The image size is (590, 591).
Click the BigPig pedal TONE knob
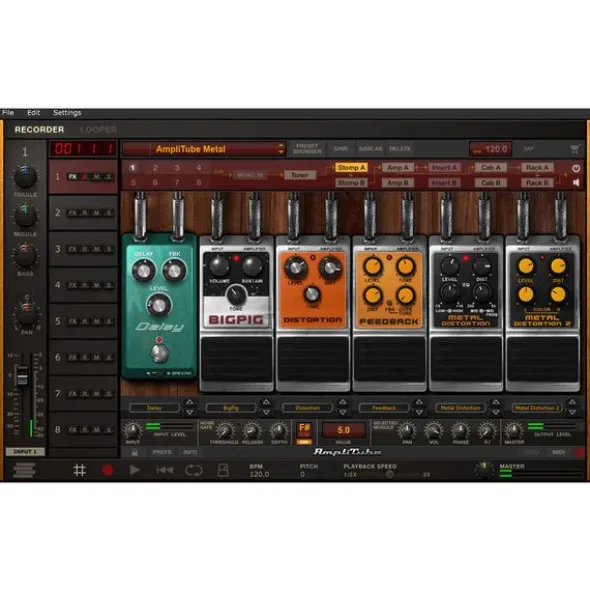pyautogui.click(x=236, y=295)
